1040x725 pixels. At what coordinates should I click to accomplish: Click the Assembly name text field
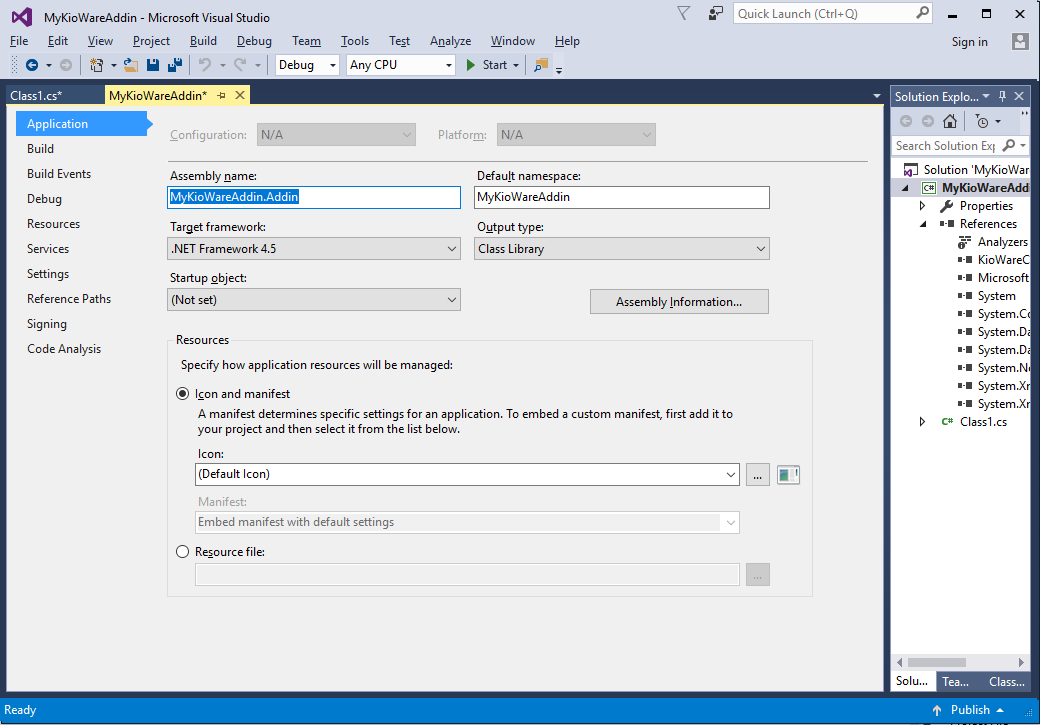point(314,197)
